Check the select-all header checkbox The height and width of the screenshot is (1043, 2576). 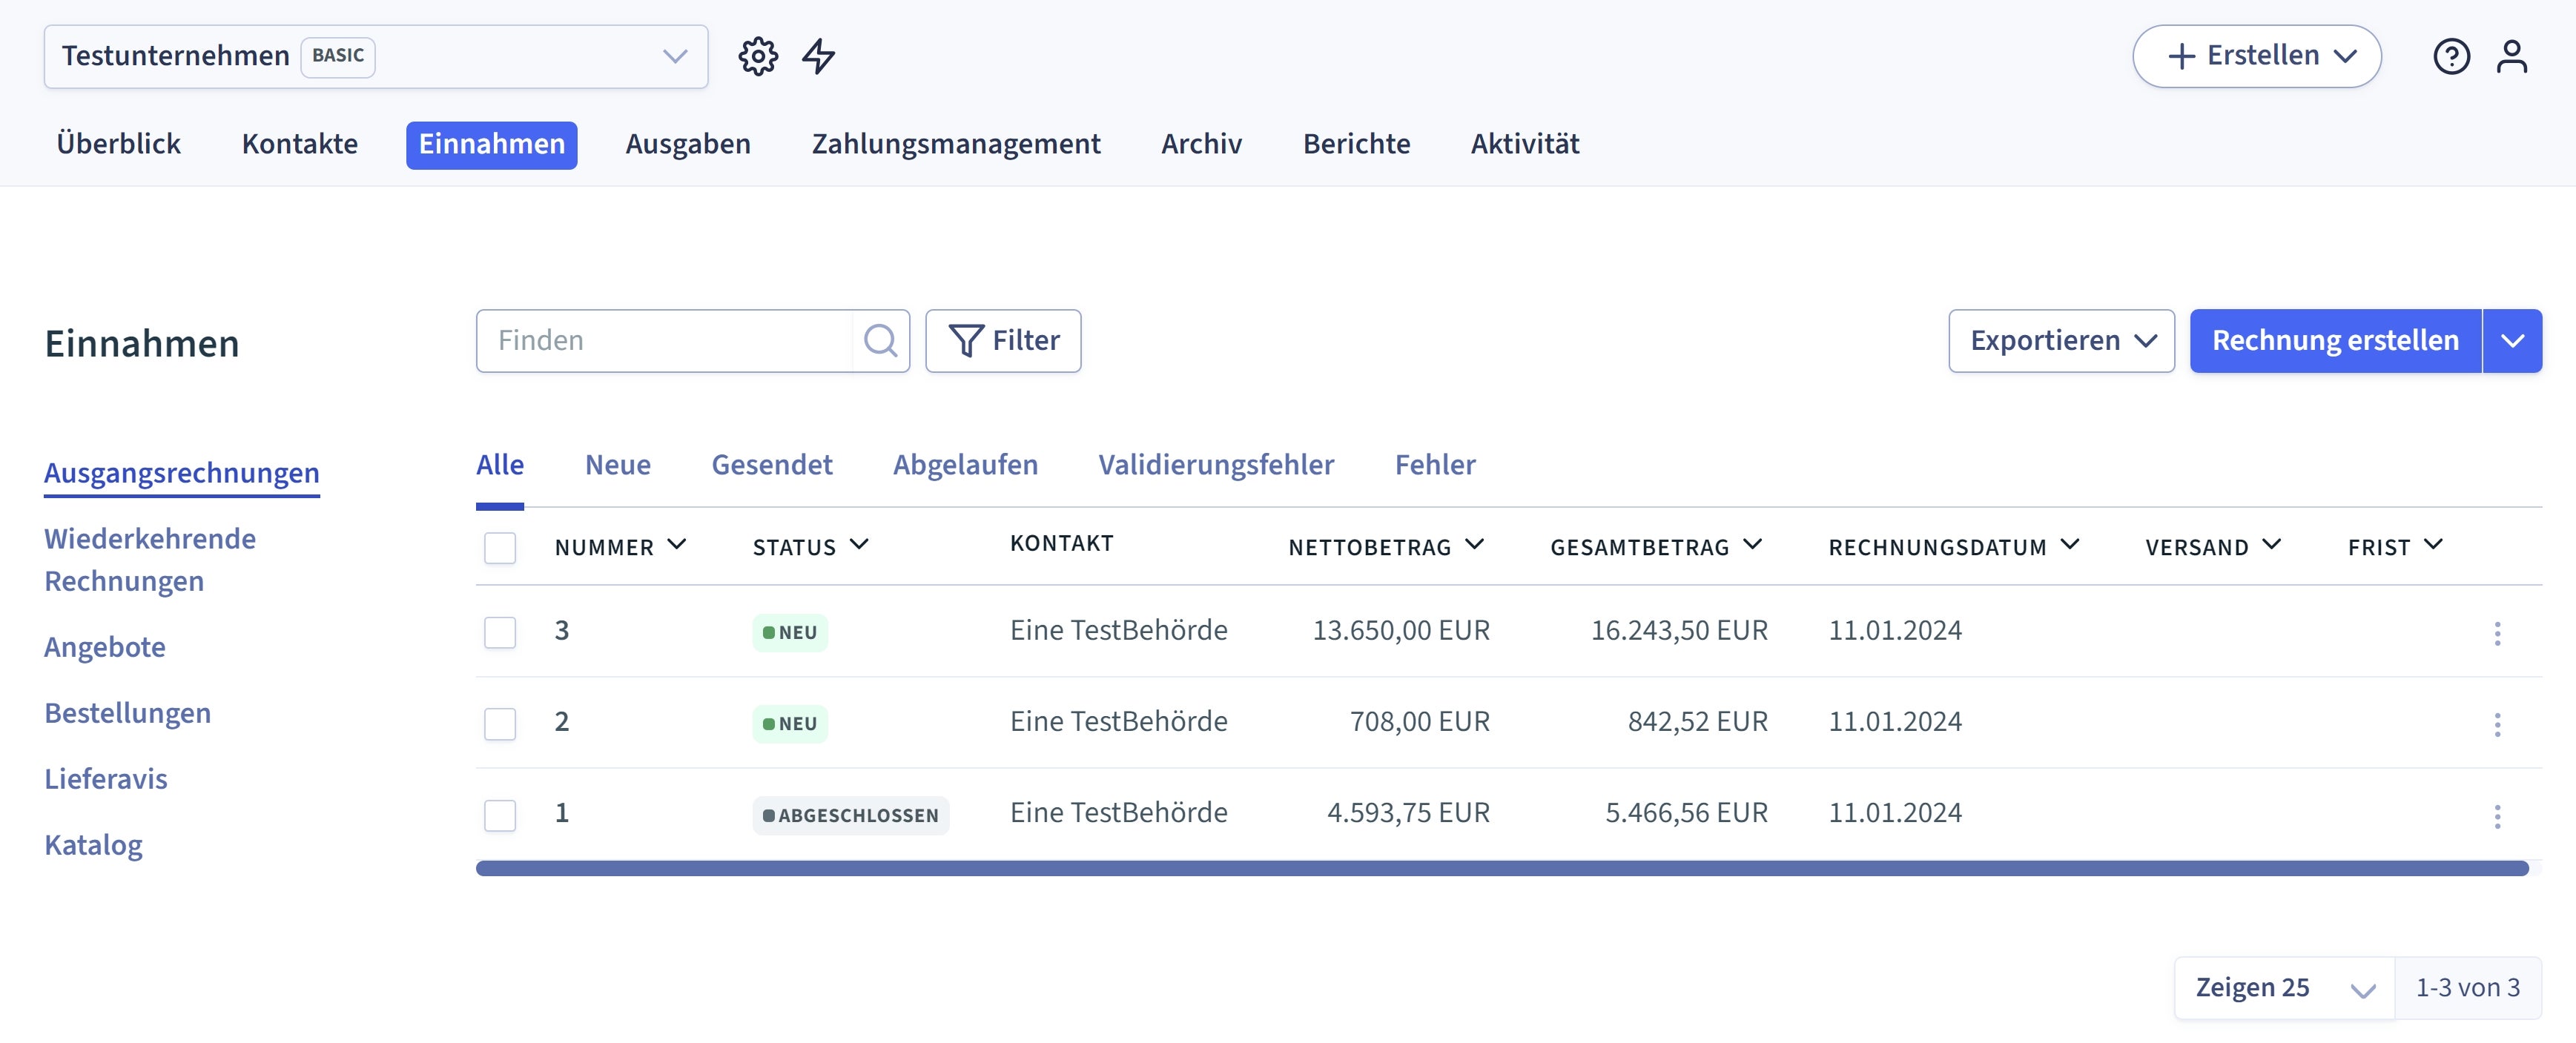(500, 548)
